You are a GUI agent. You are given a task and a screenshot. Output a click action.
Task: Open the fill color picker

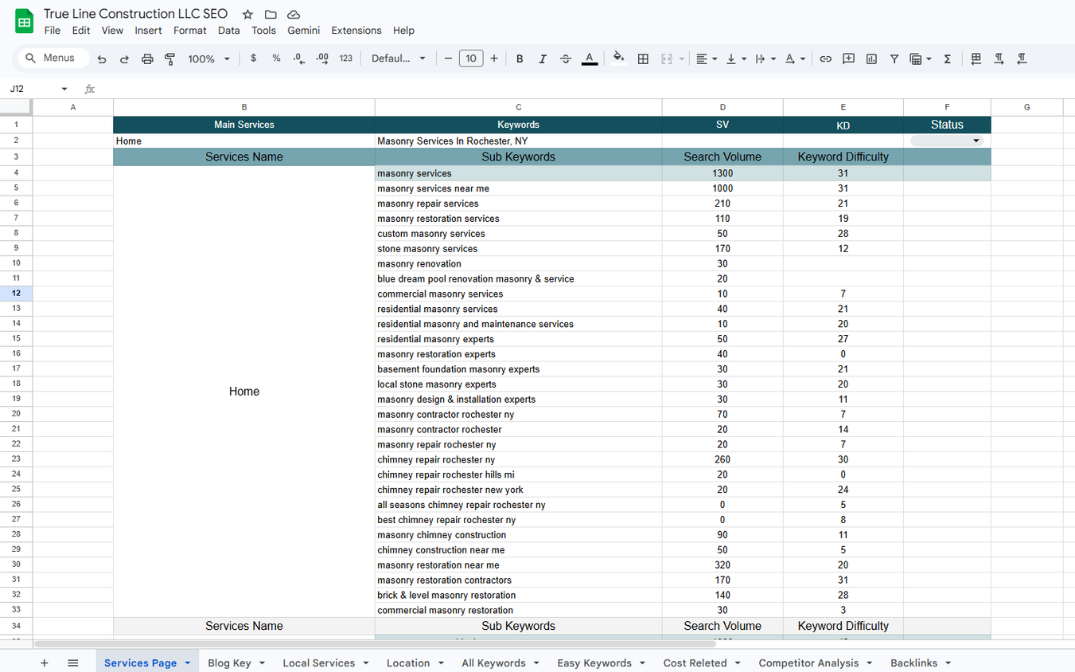coord(618,59)
